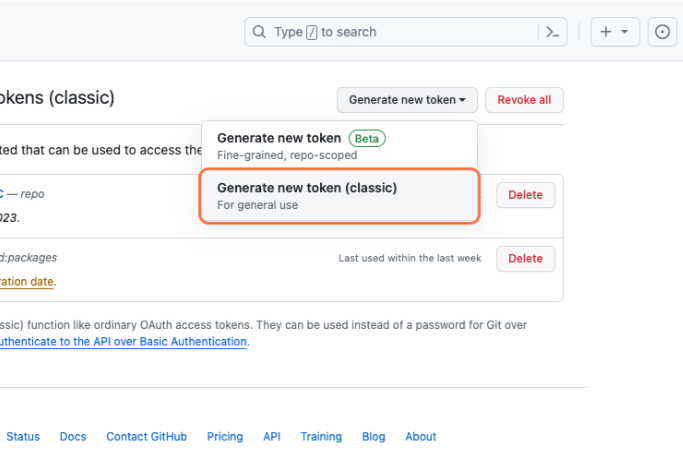Follow the authenticate to the API link
The height and width of the screenshot is (455, 683).
pyautogui.click(x=123, y=341)
